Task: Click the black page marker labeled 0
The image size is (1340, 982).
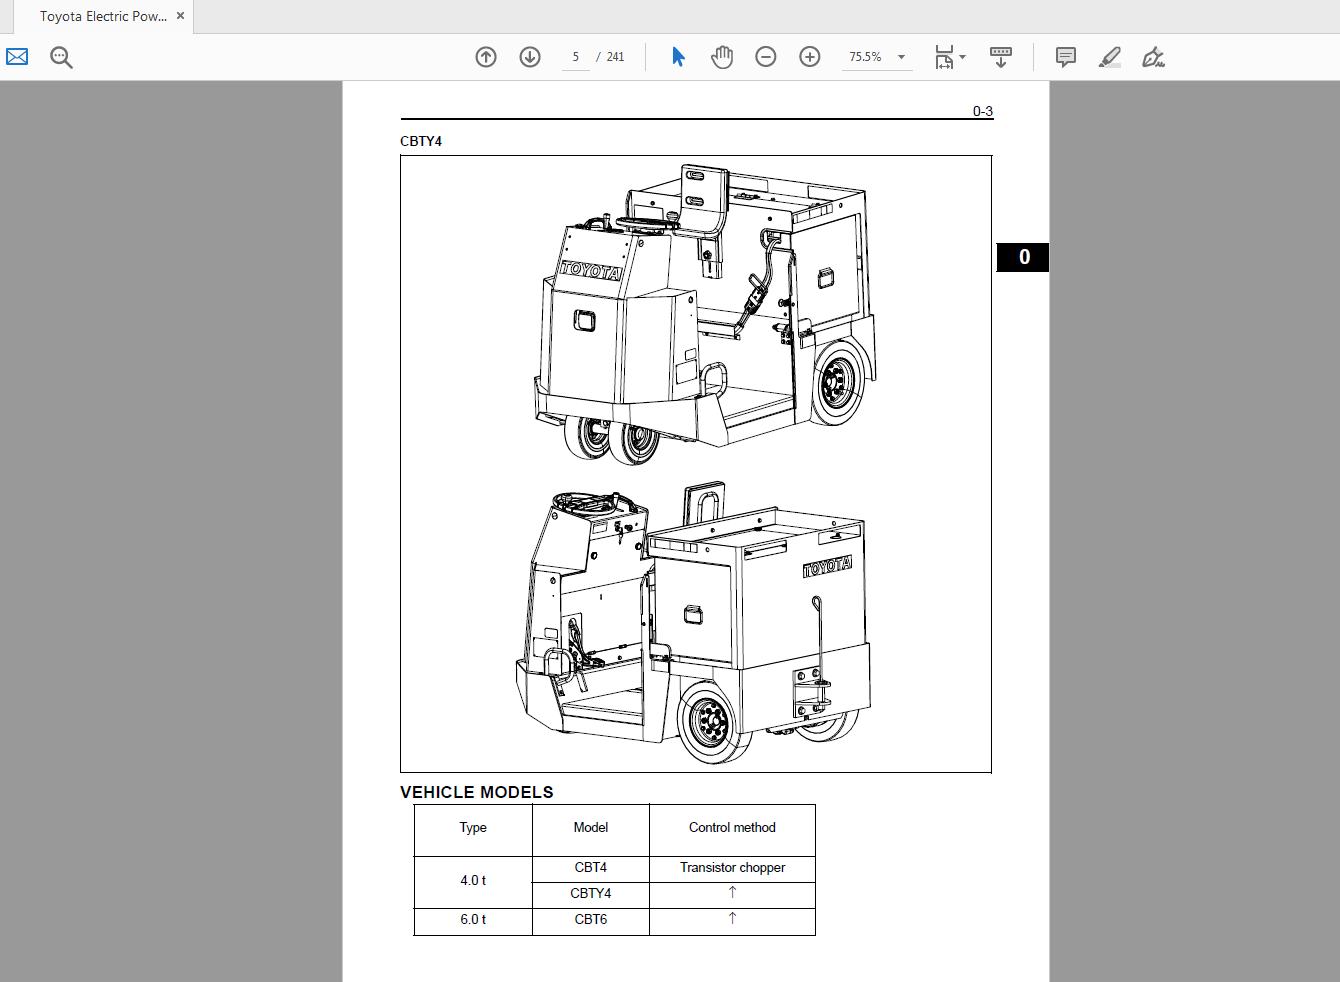Action: 1024,257
